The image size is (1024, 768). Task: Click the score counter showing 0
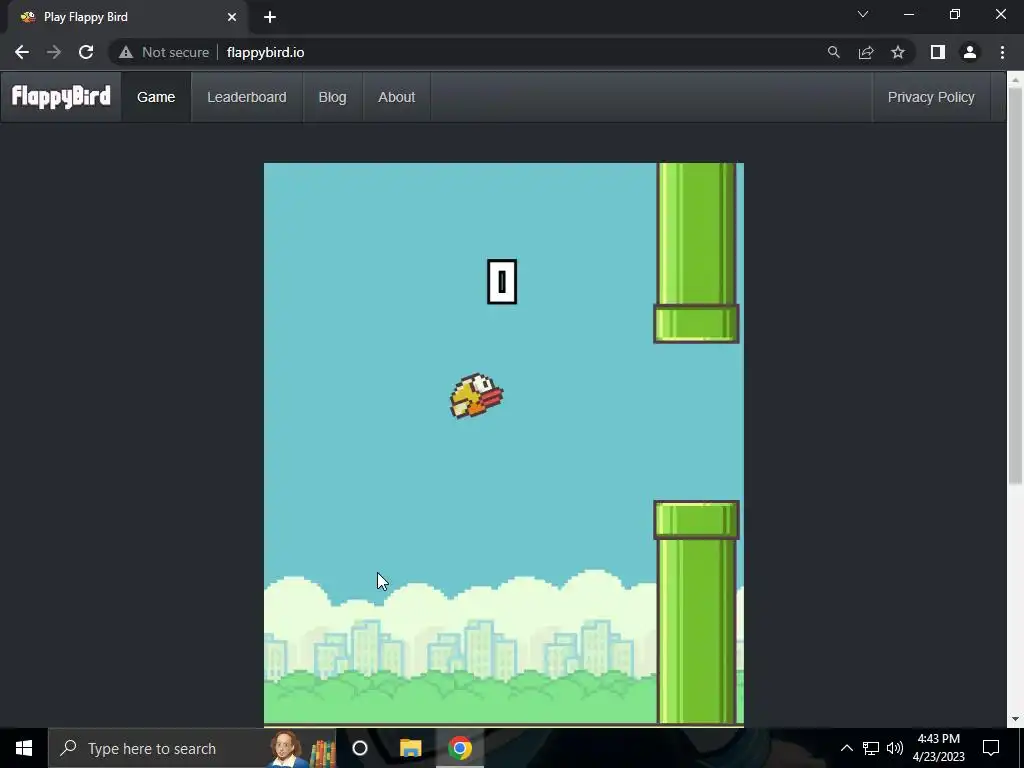pyautogui.click(x=502, y=281)
